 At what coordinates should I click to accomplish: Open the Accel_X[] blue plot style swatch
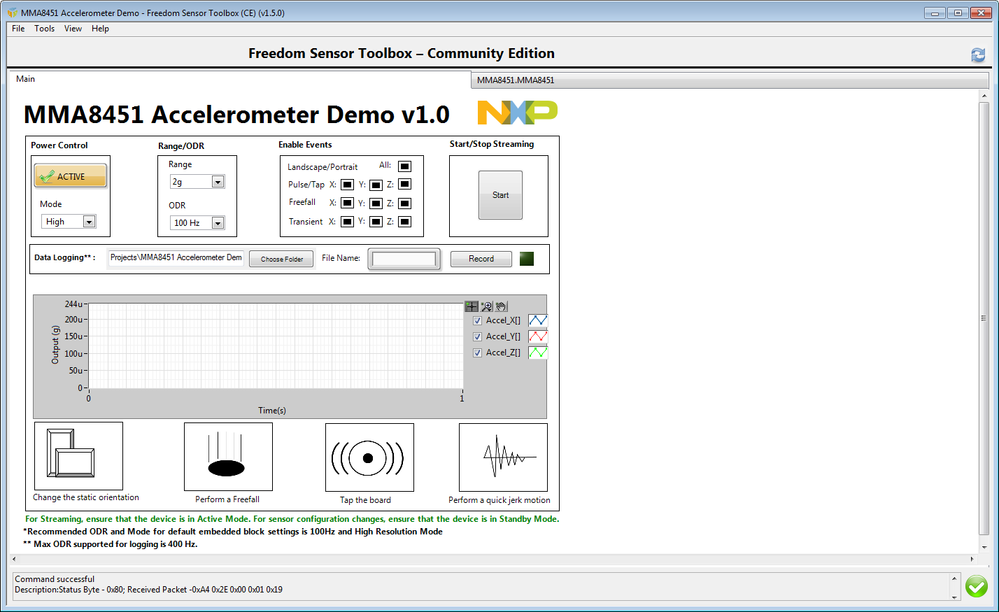(x=538, y=320)
